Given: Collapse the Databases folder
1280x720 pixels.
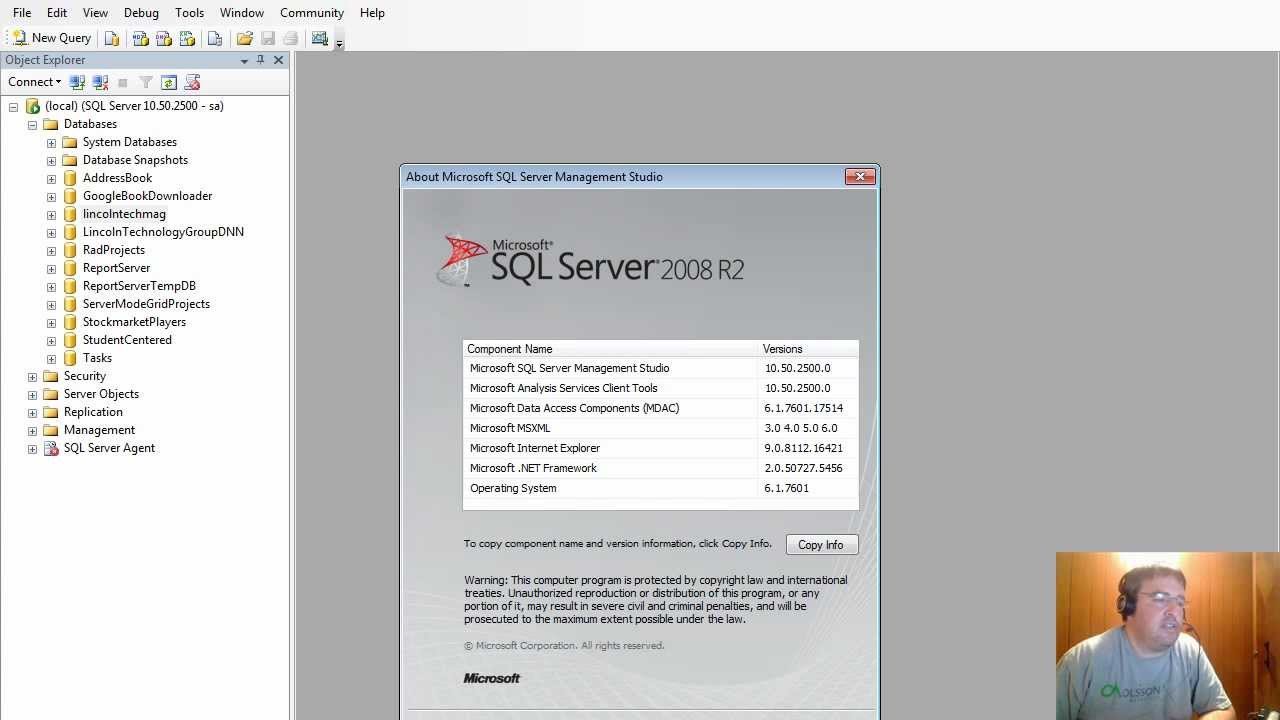Looking at the screenshot, I should tap(33, 125).
